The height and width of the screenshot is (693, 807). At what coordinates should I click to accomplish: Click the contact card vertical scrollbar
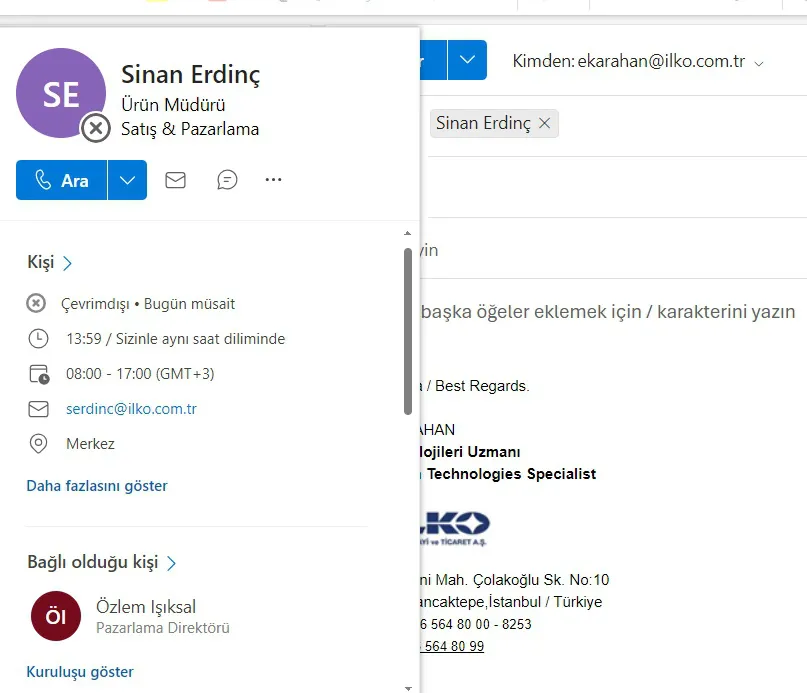pos(408,330)
